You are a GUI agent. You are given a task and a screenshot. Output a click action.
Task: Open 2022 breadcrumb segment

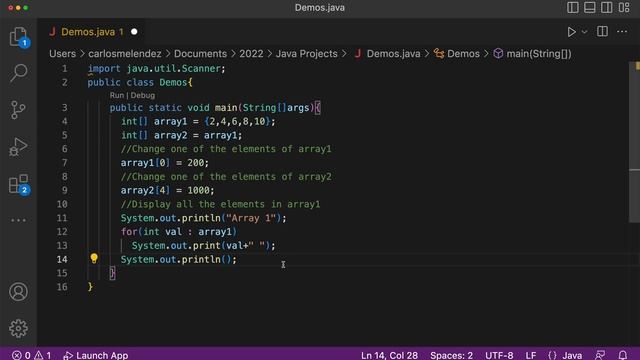[251, 54]
